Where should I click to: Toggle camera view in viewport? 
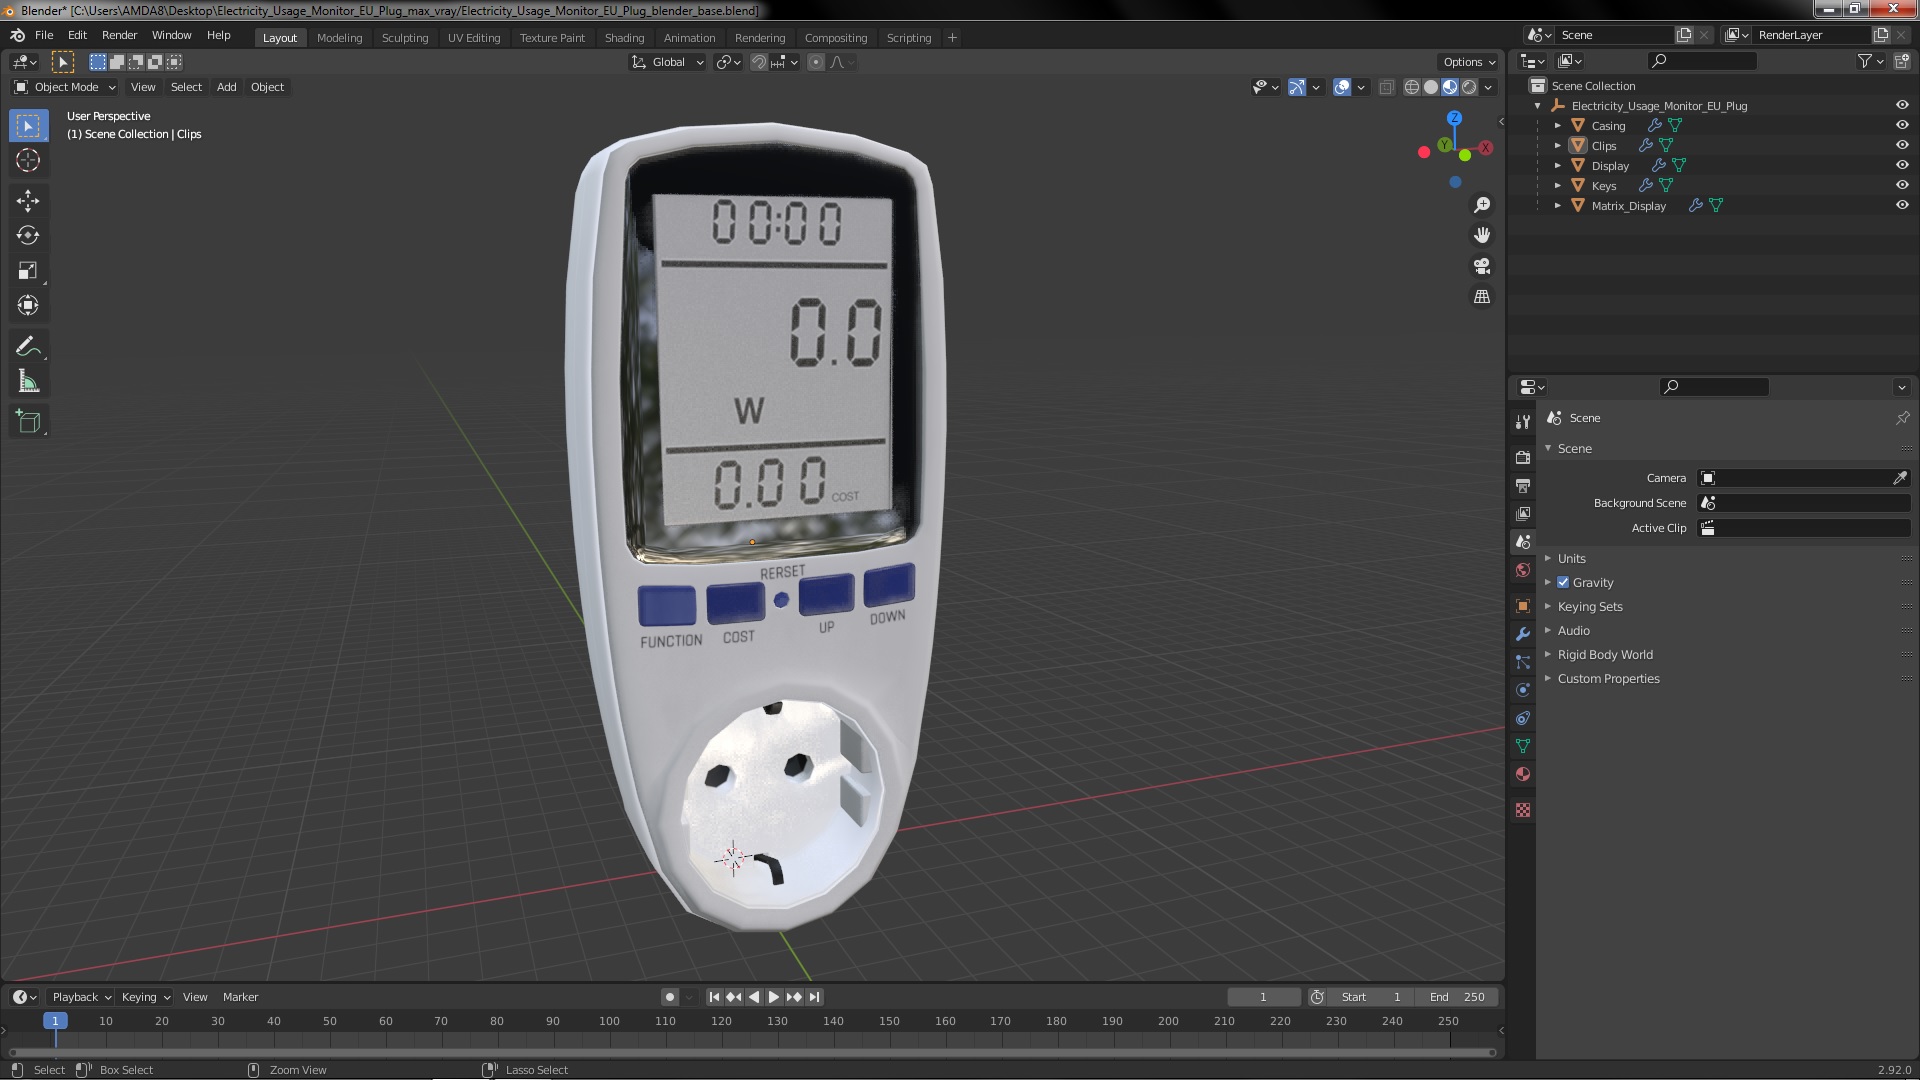click(1482, 266)
